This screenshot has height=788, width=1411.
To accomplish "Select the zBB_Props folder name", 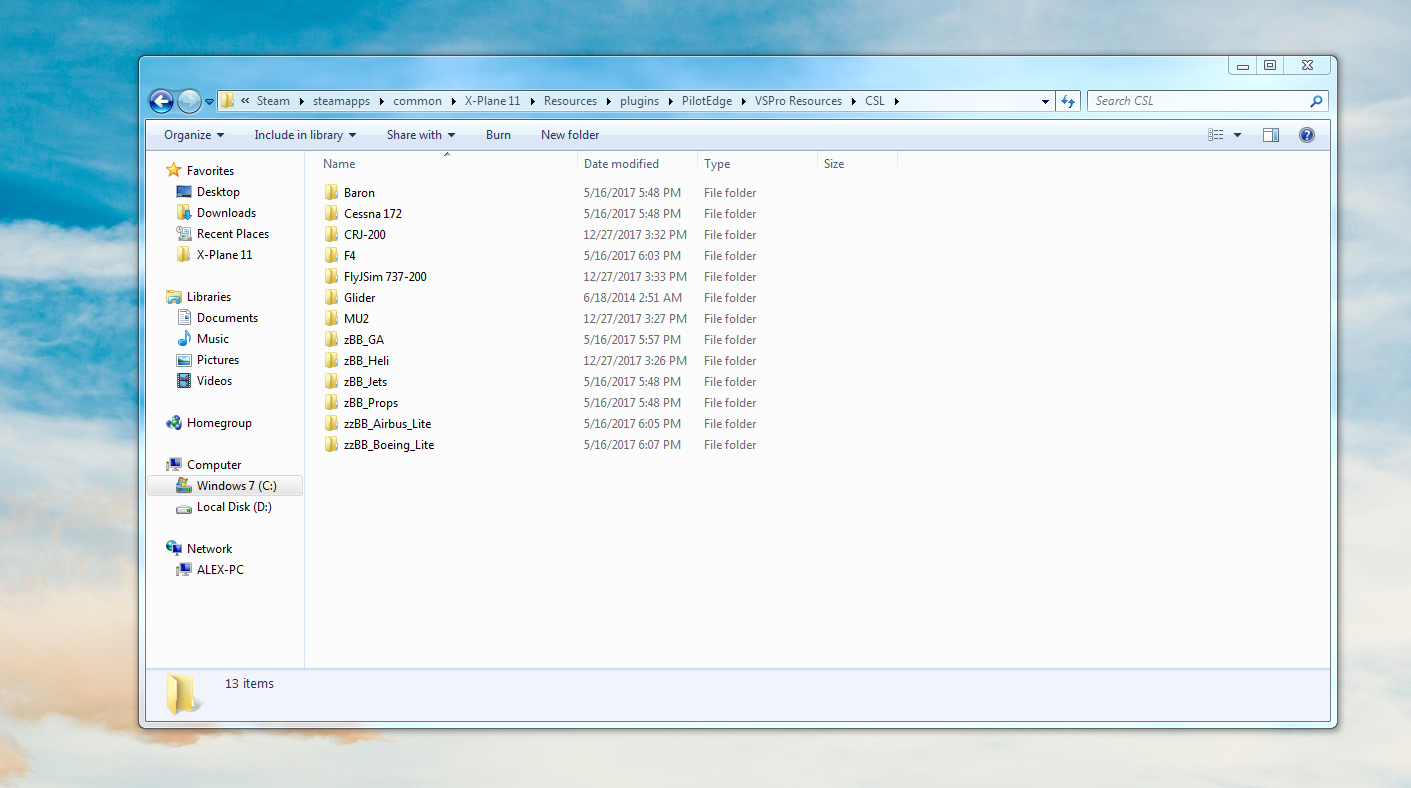I will (371, 403).
